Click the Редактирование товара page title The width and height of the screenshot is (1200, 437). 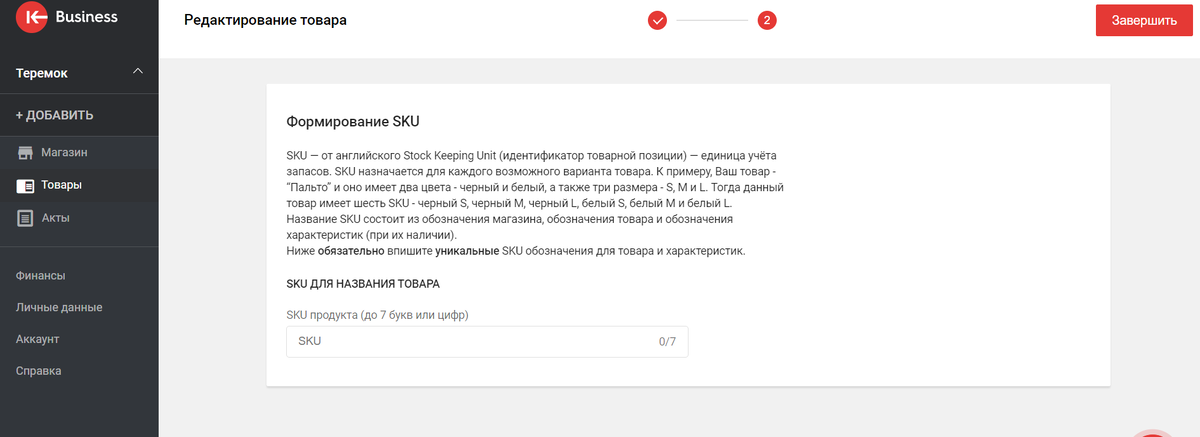(266, 20)
